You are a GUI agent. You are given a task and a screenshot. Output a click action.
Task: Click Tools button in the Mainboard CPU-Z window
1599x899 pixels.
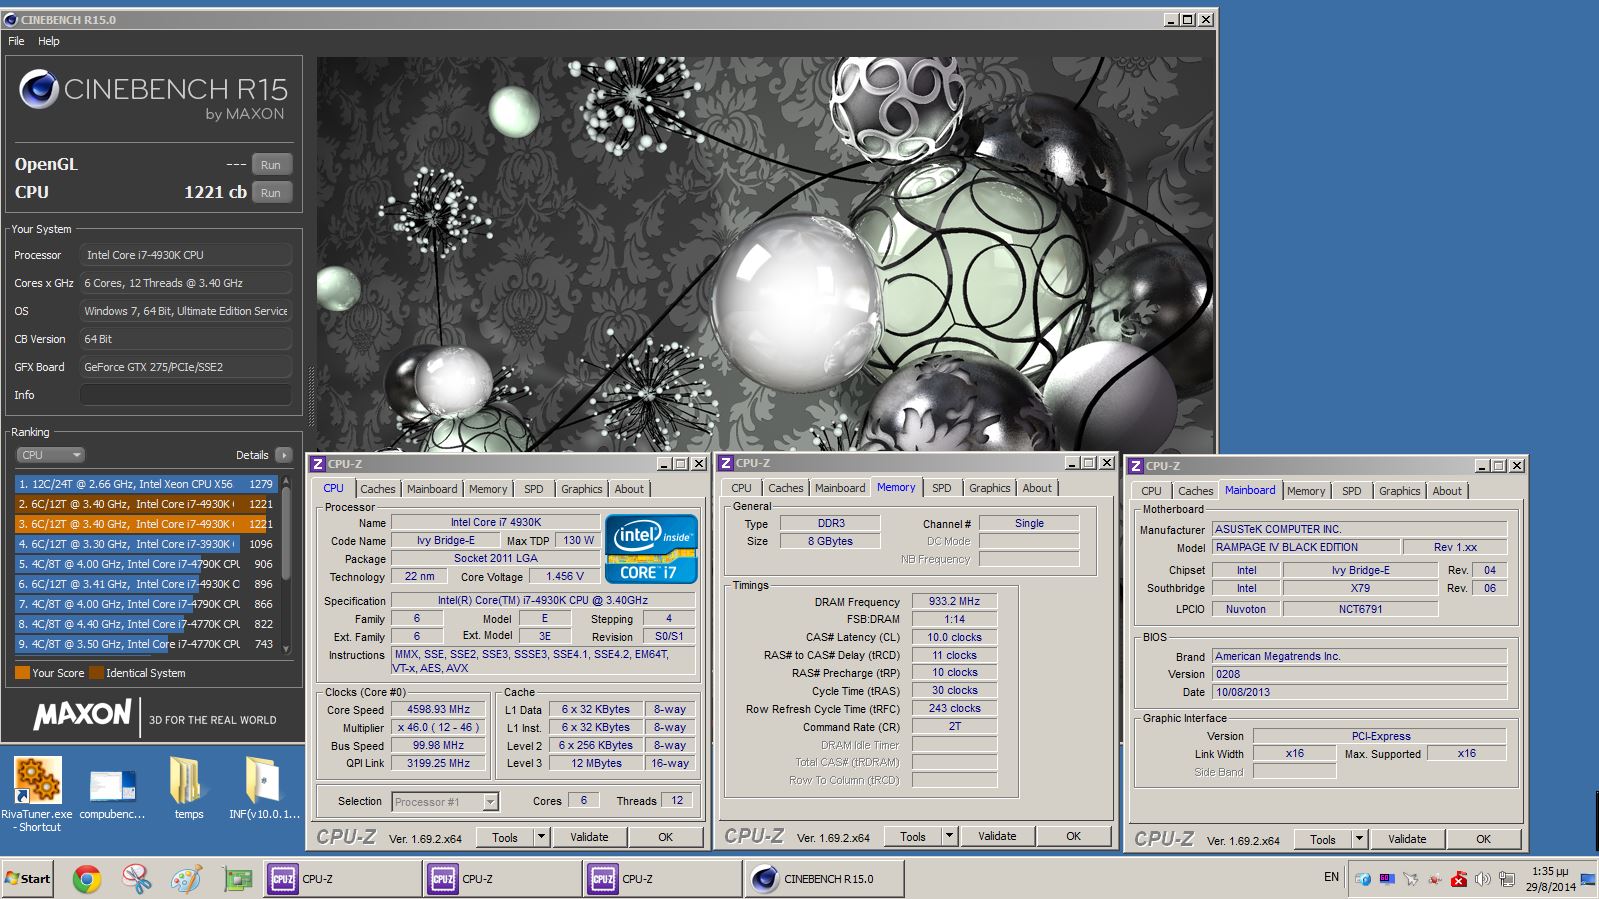tap(1323, 839)
